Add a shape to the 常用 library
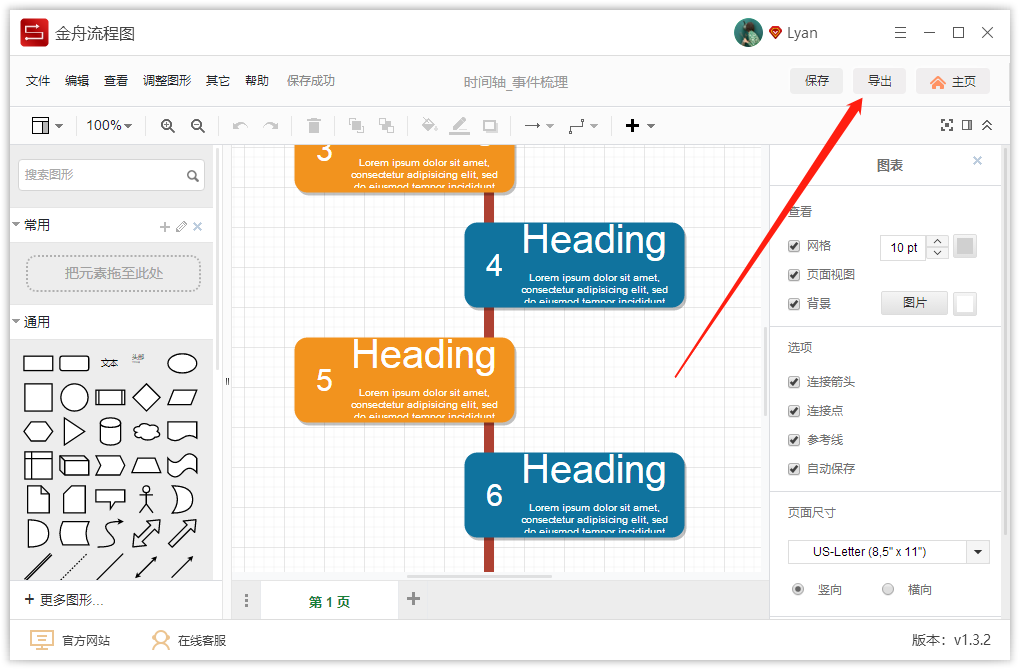 point(165,226)
